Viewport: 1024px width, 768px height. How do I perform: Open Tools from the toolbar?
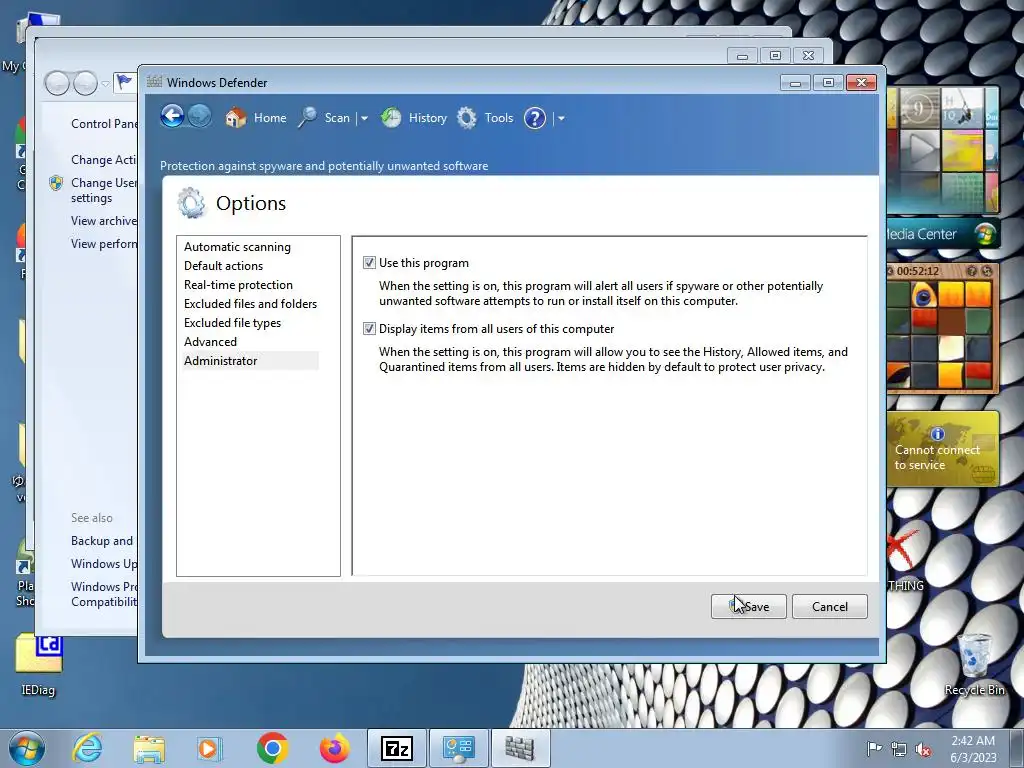coord(499,118)
